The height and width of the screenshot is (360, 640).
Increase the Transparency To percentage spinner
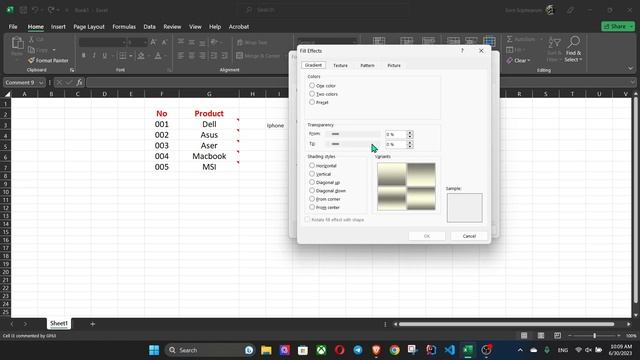pos(410,142)
